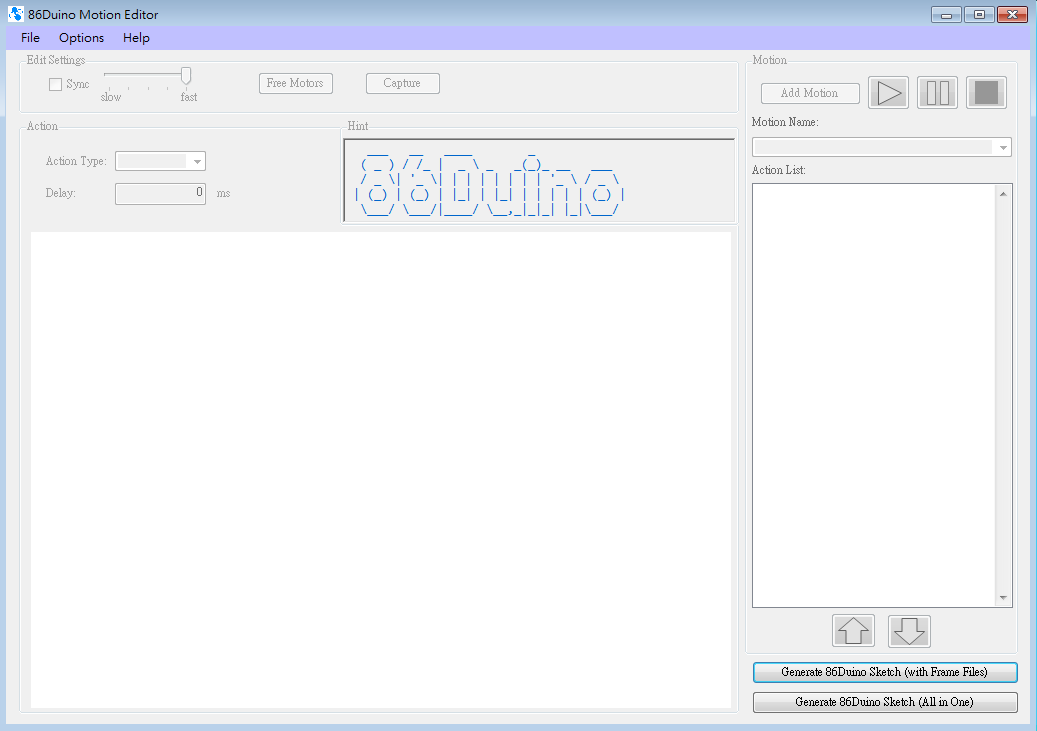This screenshot has height=731, width=1037.
Task: Open the Action Type dropdown
Action: coord(161,161)
